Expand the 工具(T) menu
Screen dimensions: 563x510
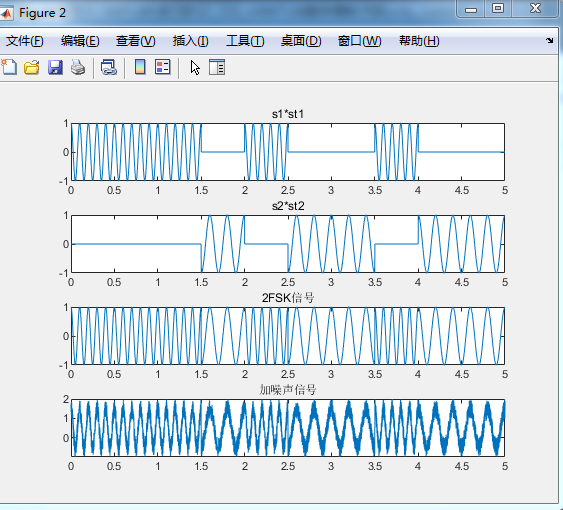click(x=245, y=41)
